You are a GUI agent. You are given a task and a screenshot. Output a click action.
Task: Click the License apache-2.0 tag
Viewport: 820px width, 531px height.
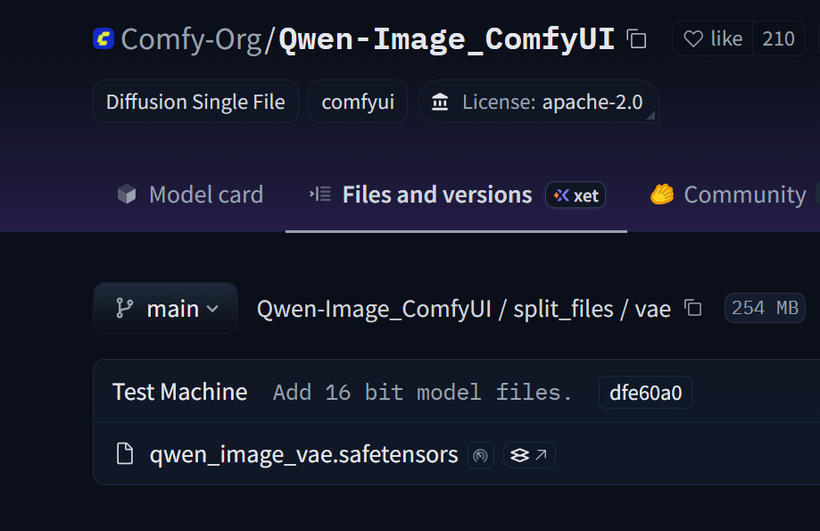click(538, 102)
